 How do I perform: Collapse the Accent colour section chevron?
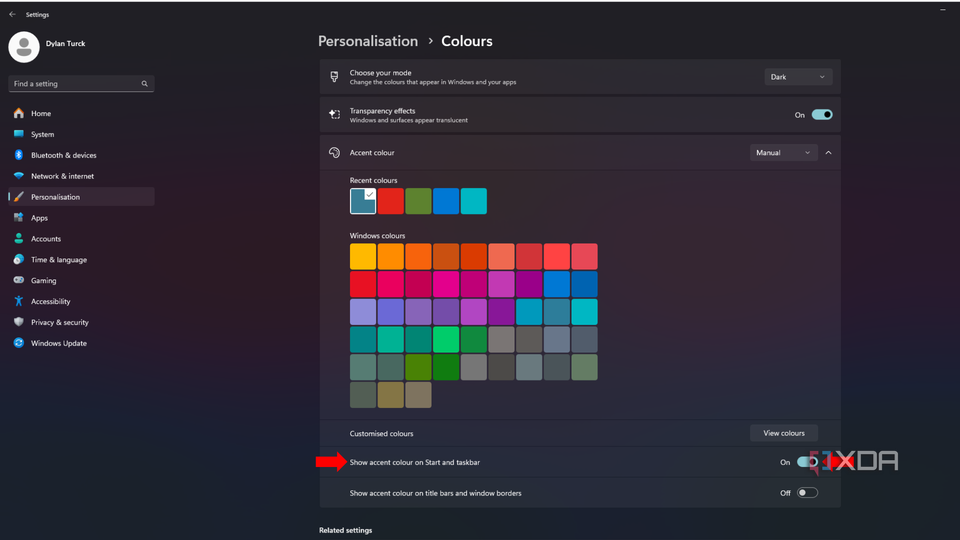(x=828, y=153)
